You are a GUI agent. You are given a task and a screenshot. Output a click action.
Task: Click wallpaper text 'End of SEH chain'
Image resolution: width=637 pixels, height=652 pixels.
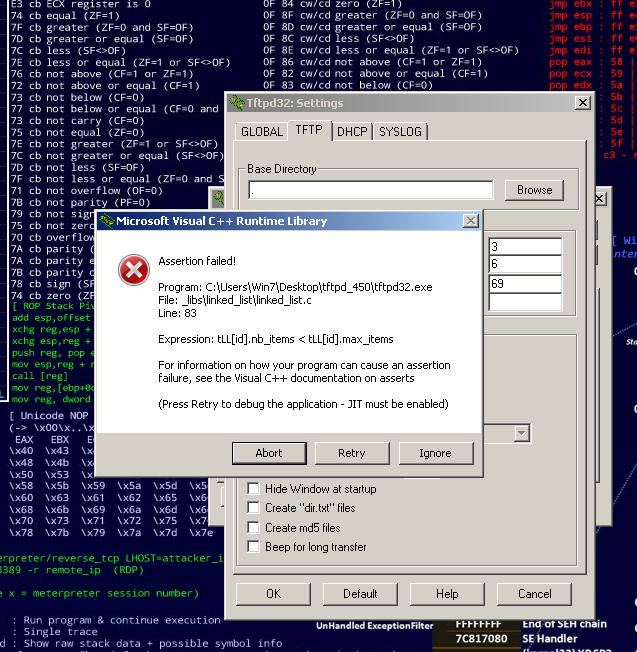click(x=564, y=624)
